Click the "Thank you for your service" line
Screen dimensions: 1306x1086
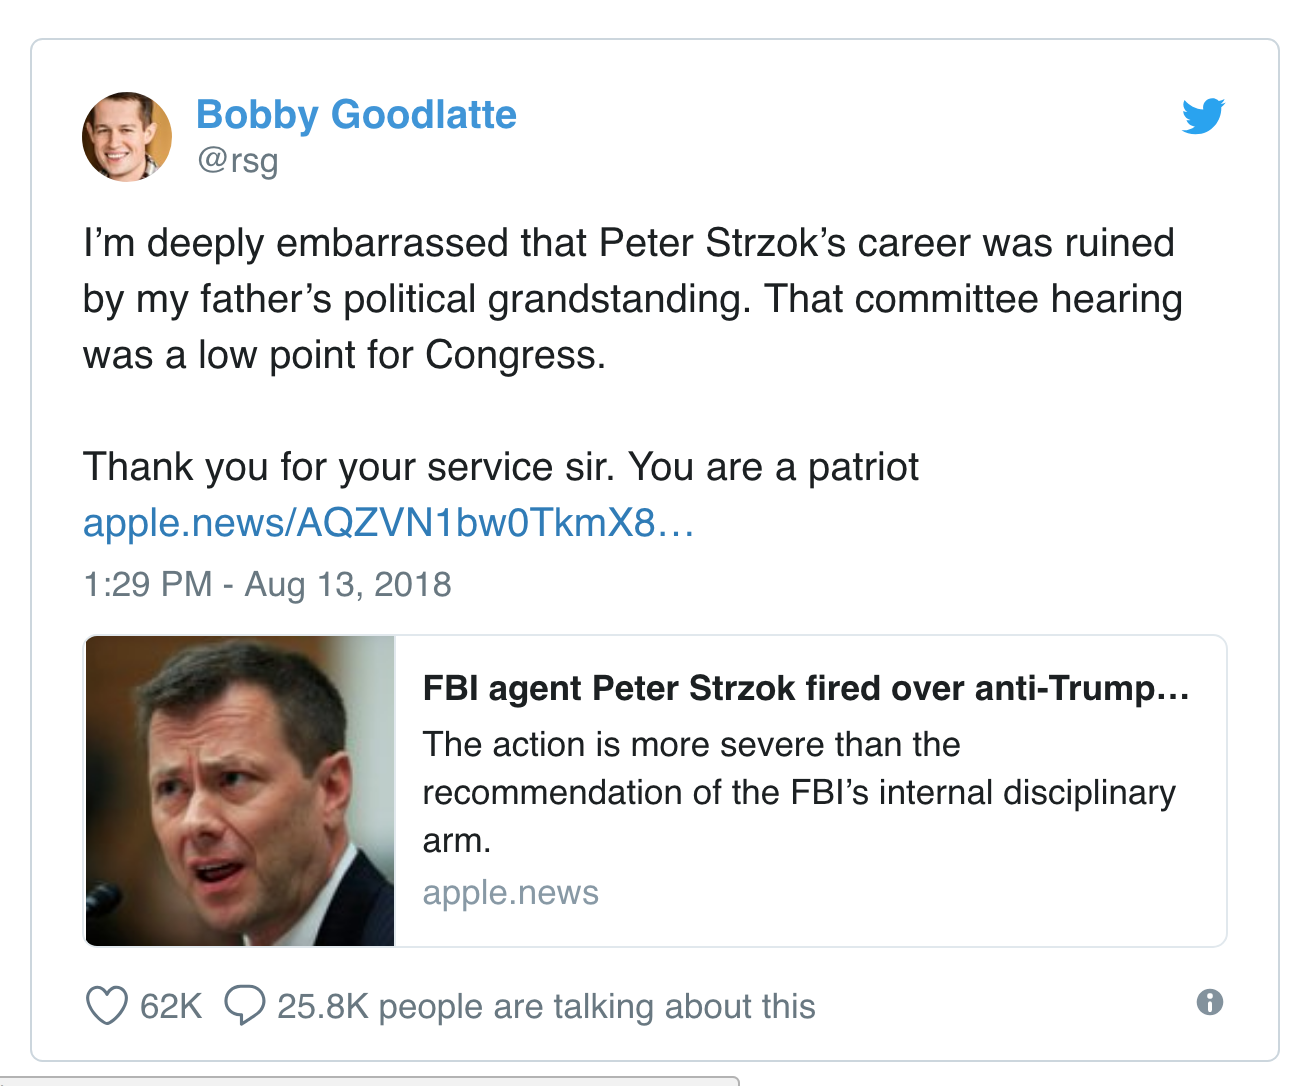[x=500, y=467]
